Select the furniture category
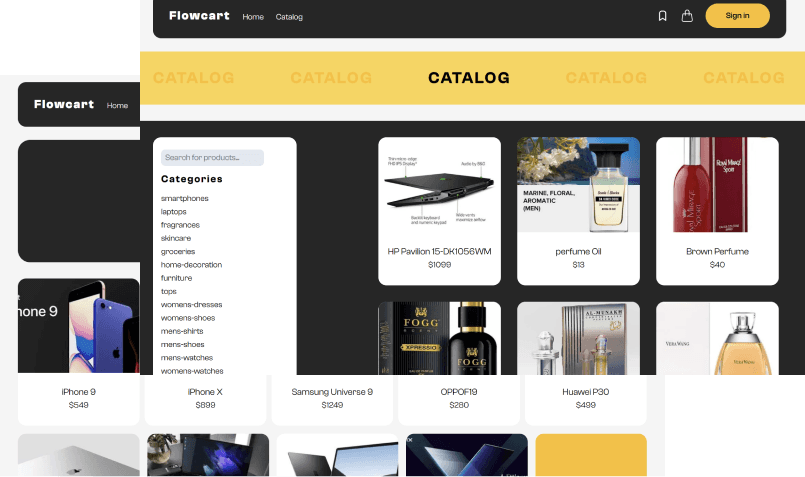 177,278
